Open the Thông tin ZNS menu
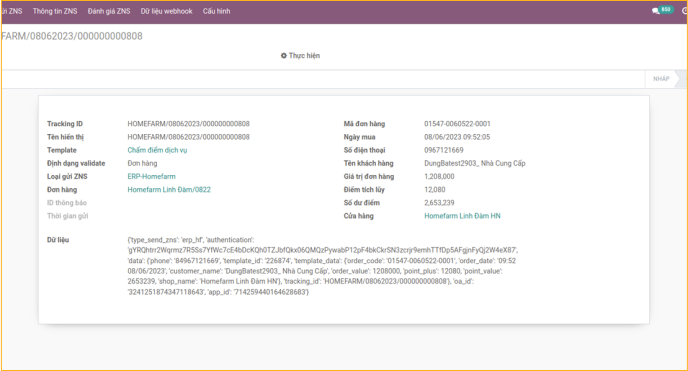This screenshot has height=371, width=688. point(55,11)
